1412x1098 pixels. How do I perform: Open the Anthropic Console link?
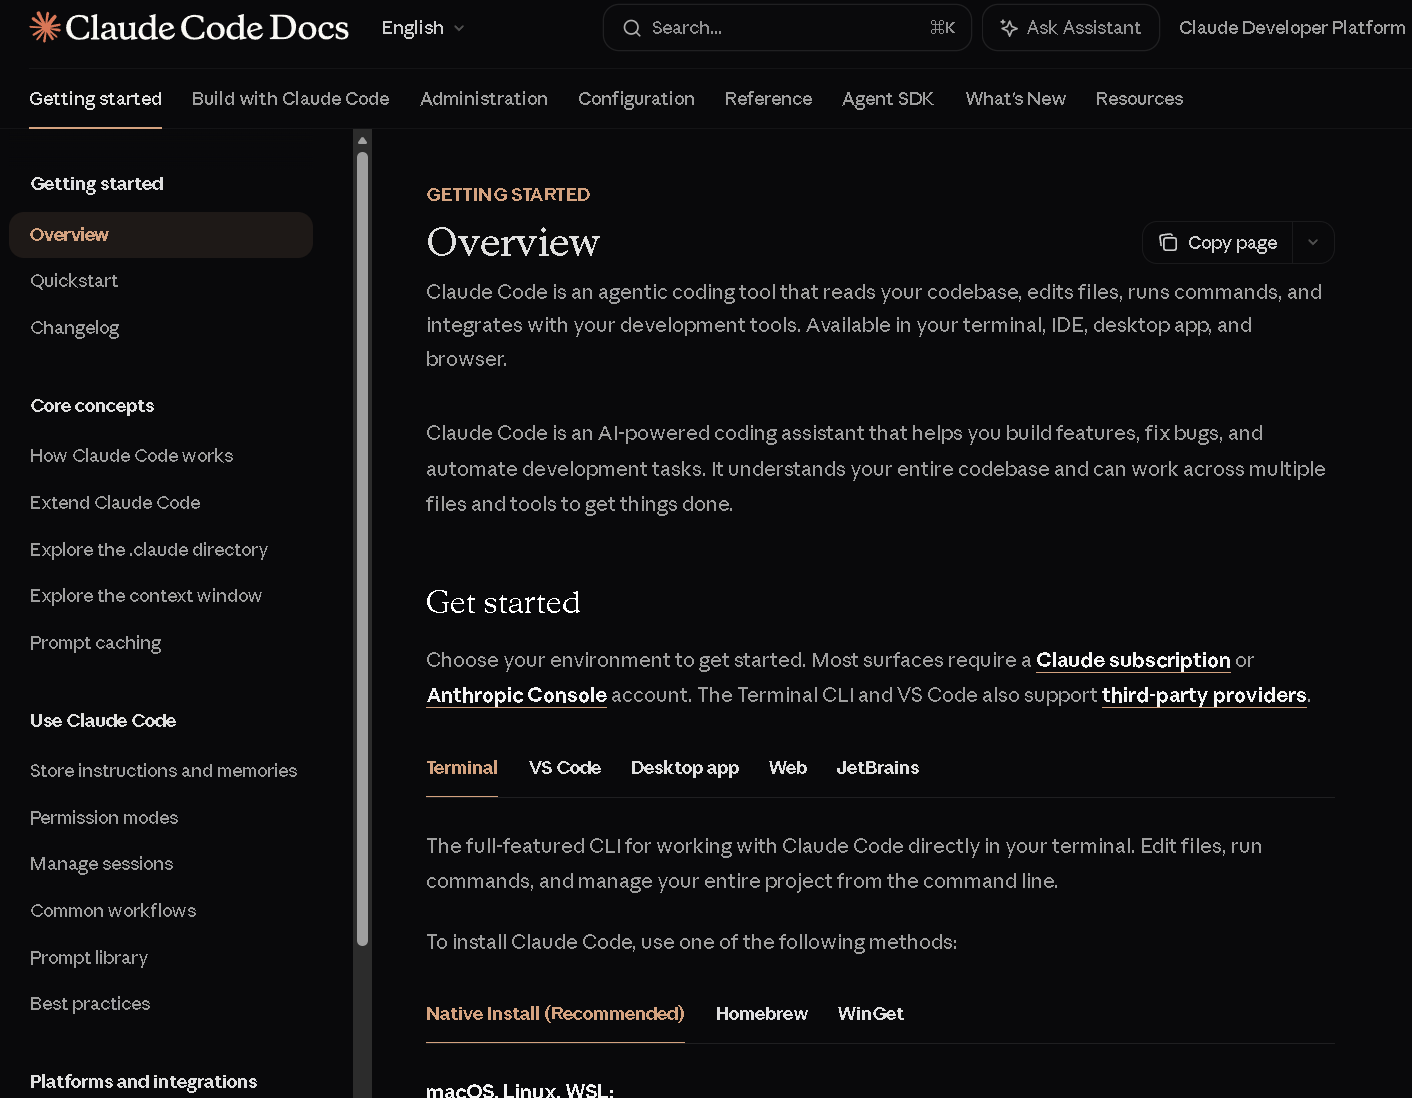pyautogui.click(x=516, y=695)
